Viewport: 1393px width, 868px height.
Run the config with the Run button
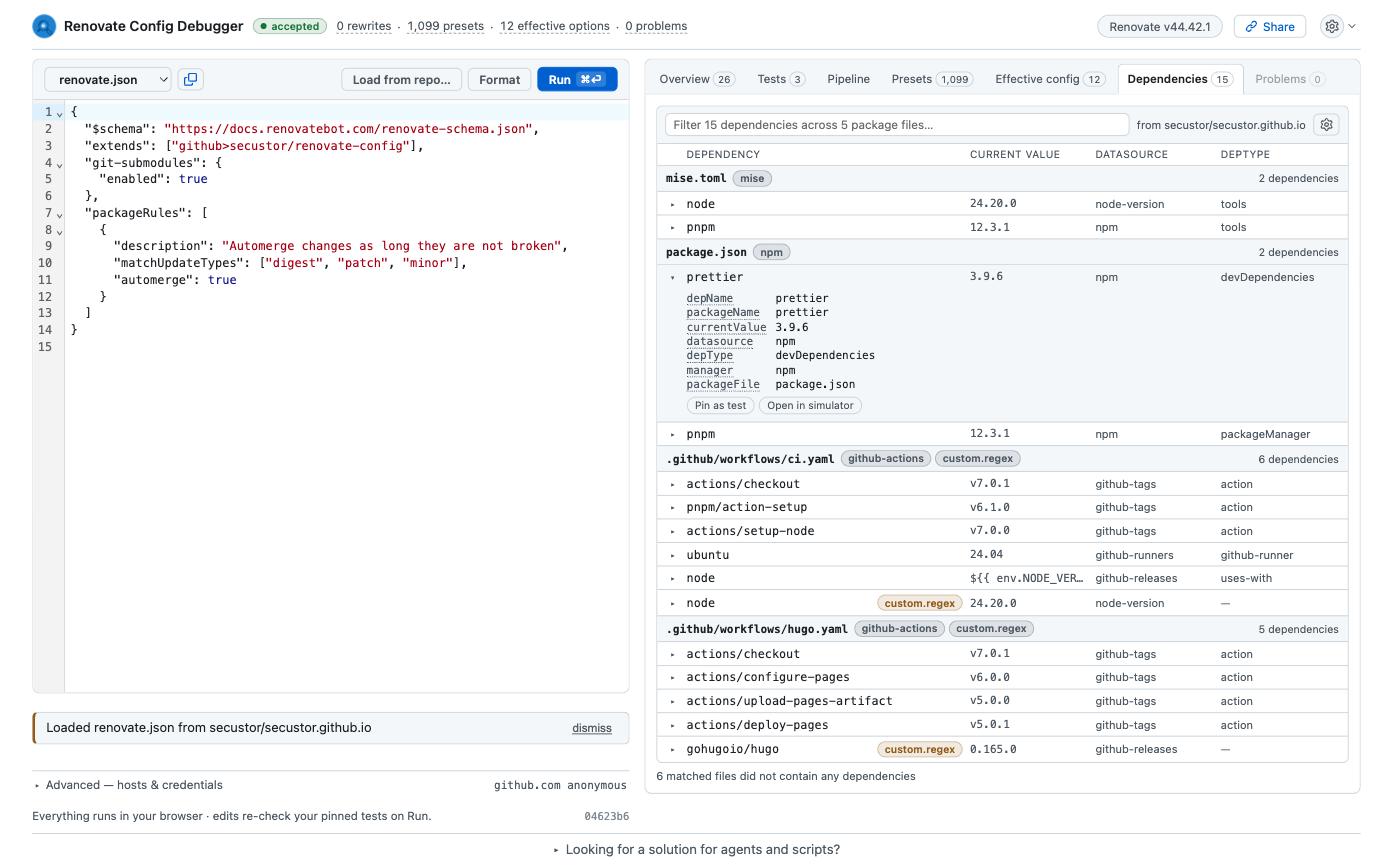577,79
